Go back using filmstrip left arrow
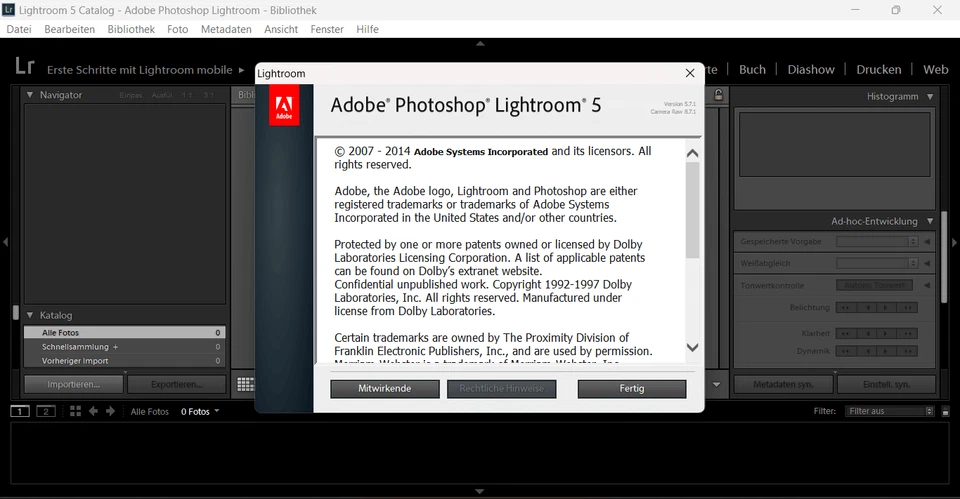960x499 pixels. point(93,411)
